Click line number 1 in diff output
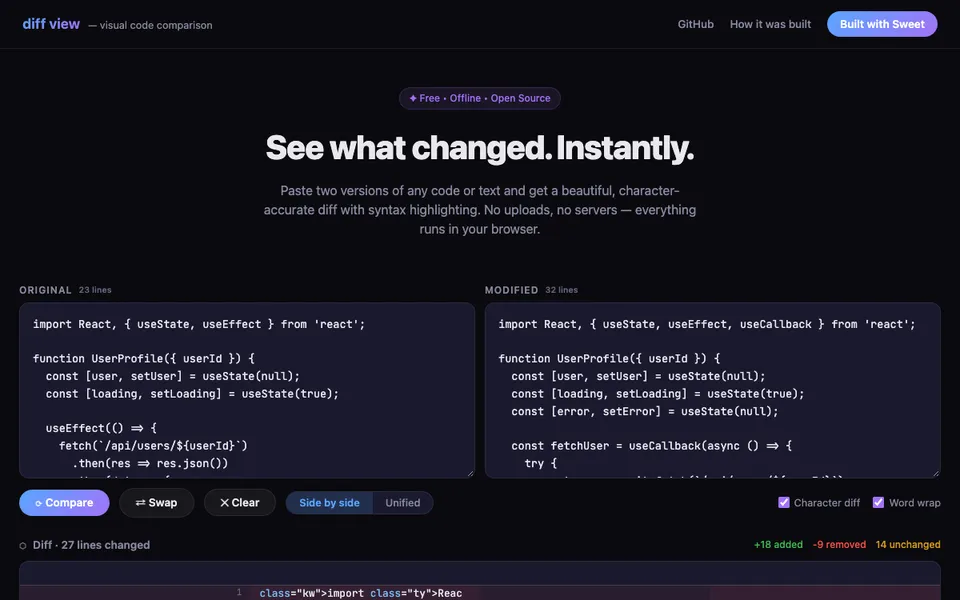The width and height of the screenshot is (960, 600). pyautogui.click(x=239, y=592)
